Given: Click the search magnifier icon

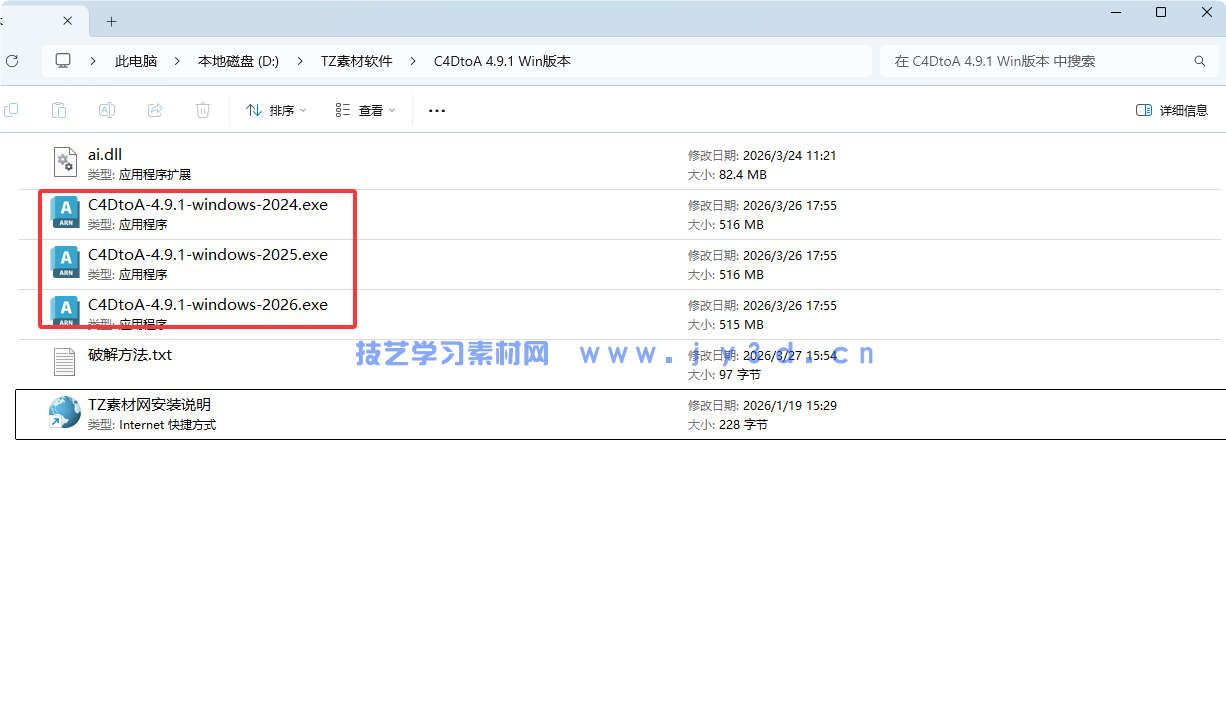Looking at the screenshot, I should pos(1200,61).
